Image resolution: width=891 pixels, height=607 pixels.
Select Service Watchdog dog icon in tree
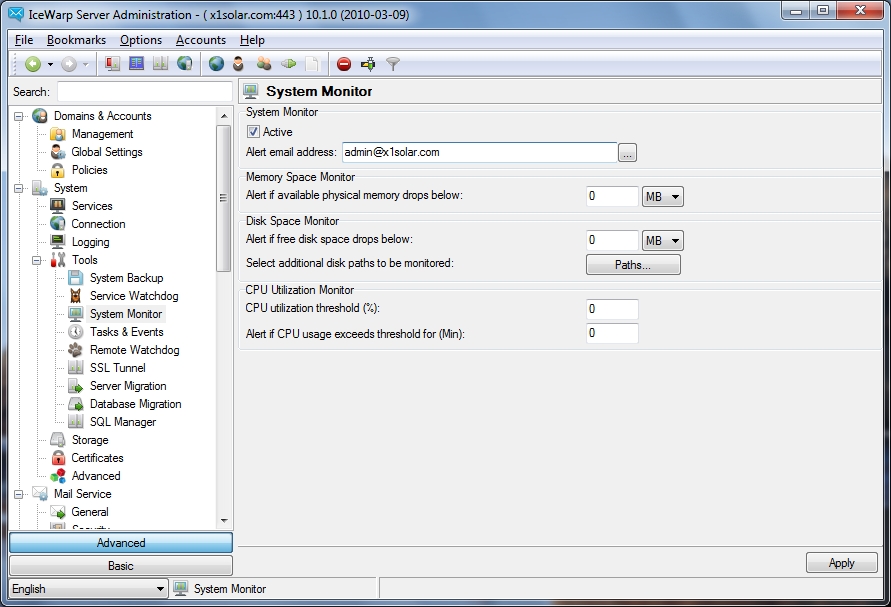point(76,296)
